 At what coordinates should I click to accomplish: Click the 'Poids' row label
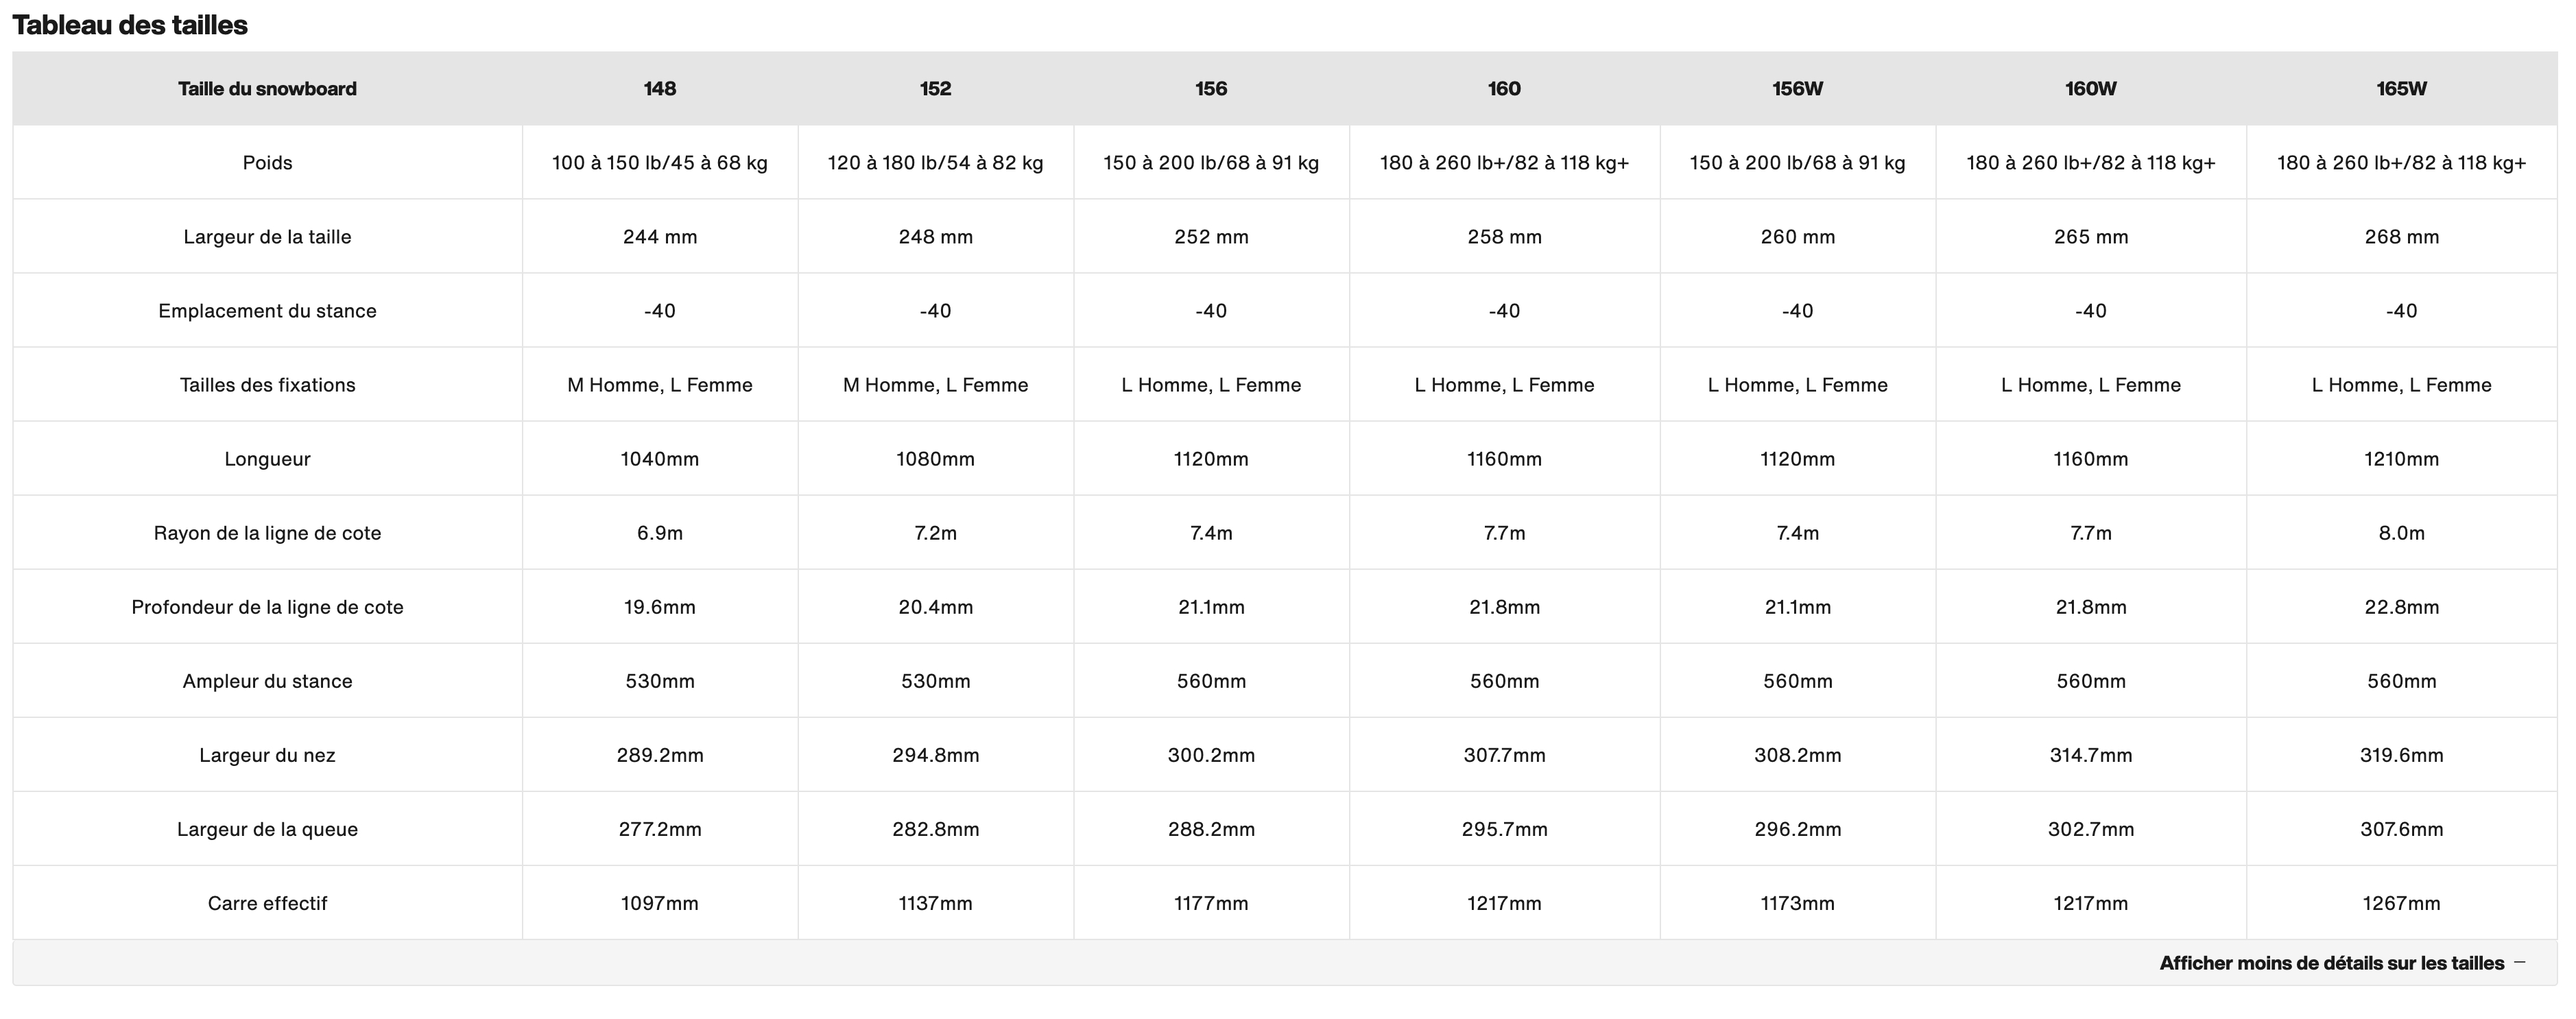pos(267,163)
